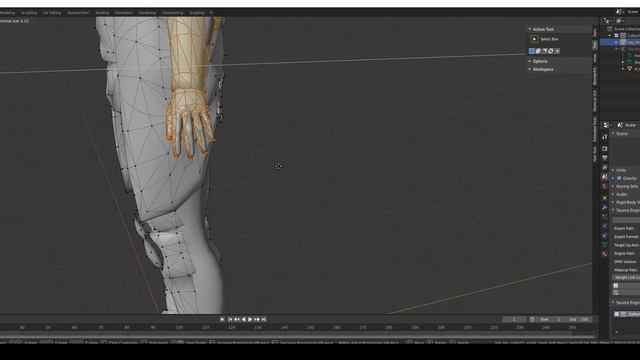Screen dimensions: 640x360
Task: Jump to the end frame in timeline
Action: coord(263,319)
